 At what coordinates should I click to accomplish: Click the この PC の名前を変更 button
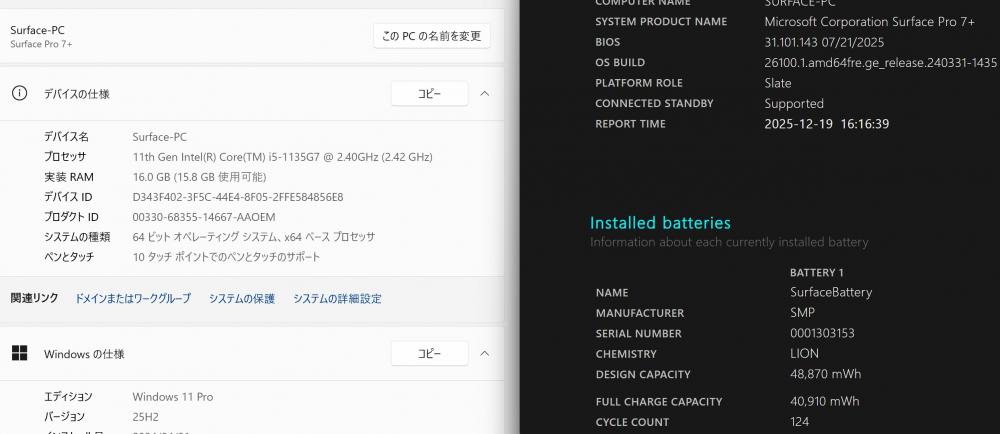(x=432, y=36)
